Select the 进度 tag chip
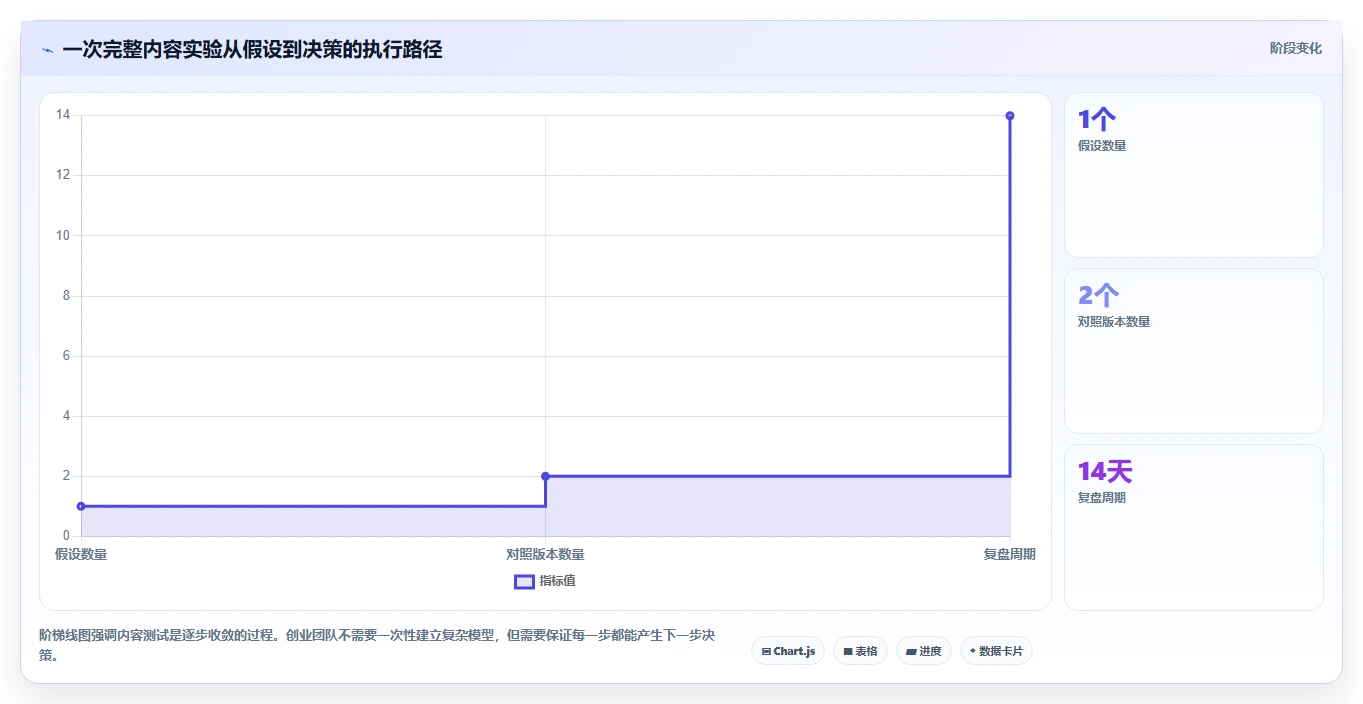This screenshot has height=704, width=1363. [x=924, y=651]
